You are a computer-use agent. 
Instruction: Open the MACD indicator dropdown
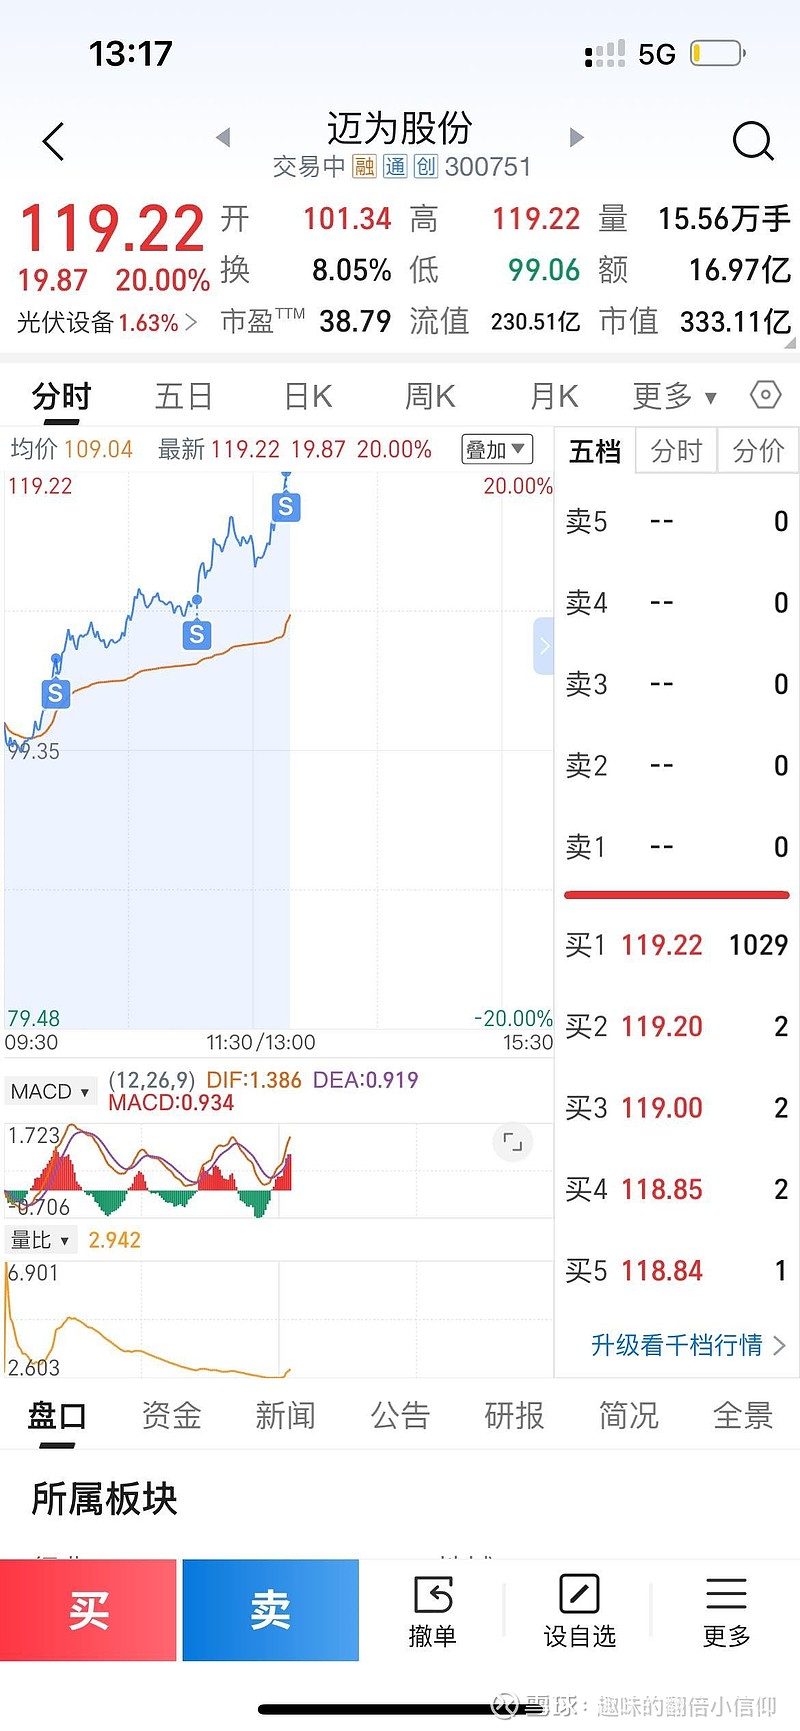(x=49, y=1092)
